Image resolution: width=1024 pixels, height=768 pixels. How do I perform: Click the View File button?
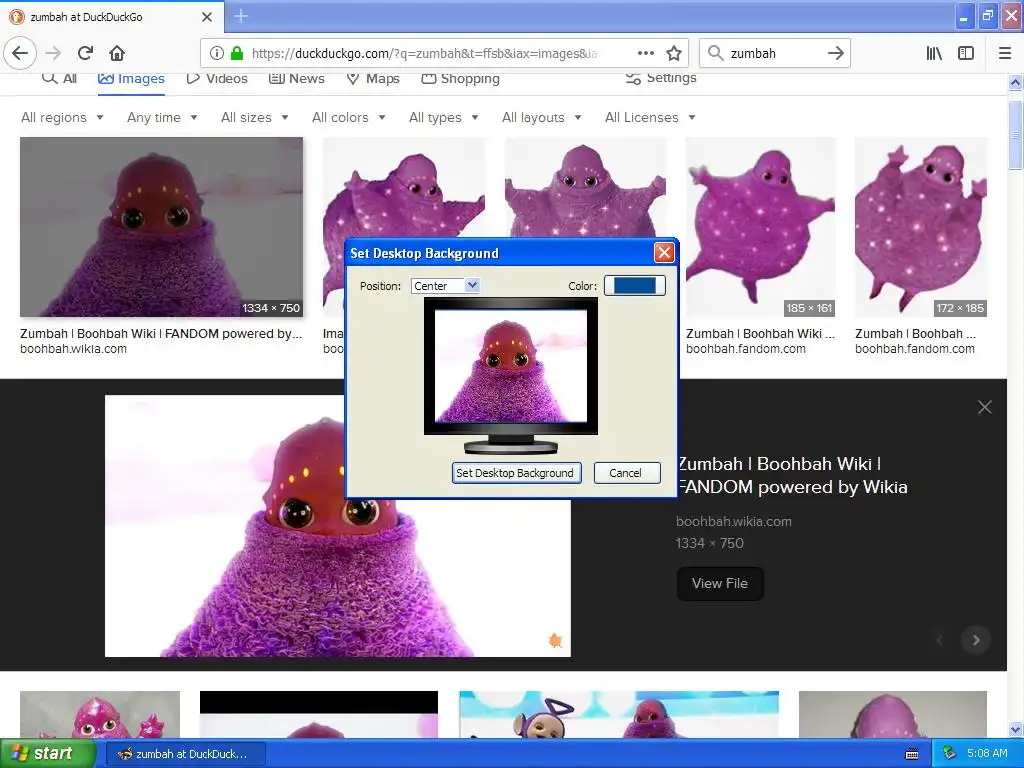tap(720, 583)
